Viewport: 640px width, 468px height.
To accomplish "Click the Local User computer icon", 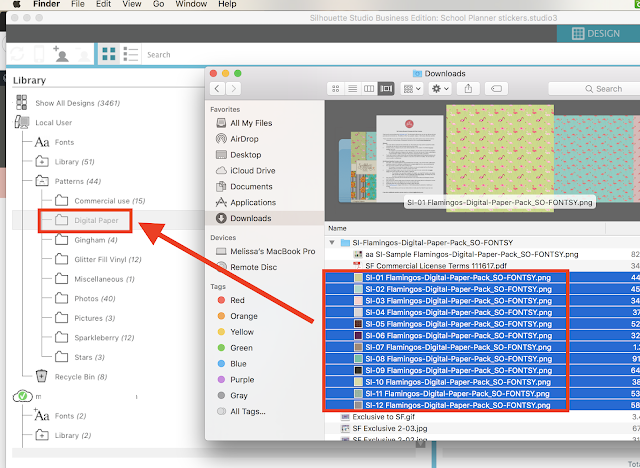I will pyautogui.click(x=22, y=122).
